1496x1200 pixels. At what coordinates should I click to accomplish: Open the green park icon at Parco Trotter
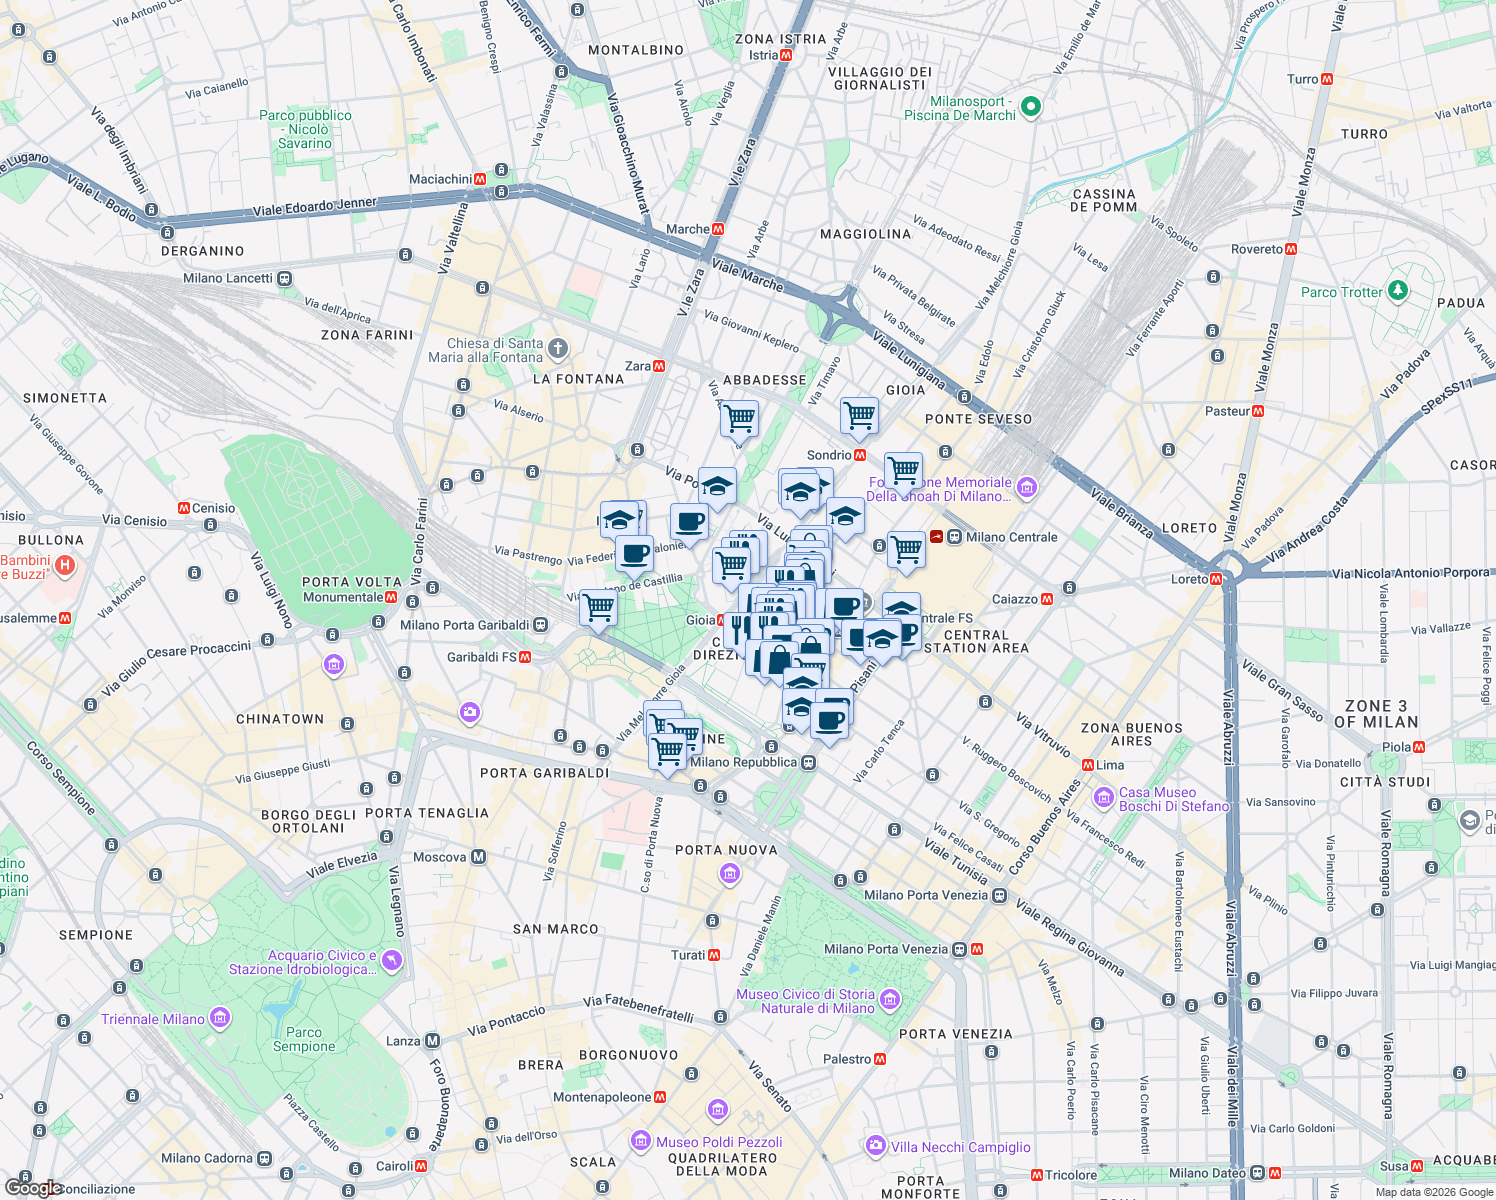coord(1396,291)
